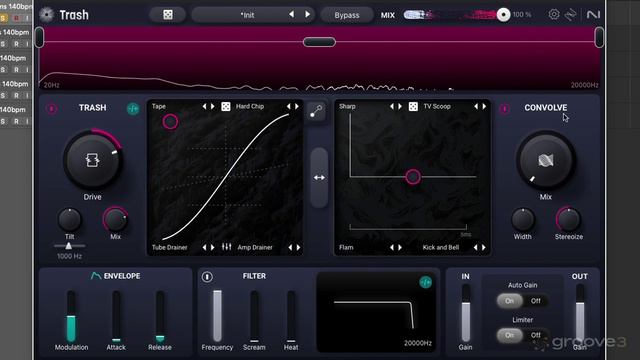Screen dimensions: 640x360
Task: Step Flam impulse to previous
Action: pos(391,247)
